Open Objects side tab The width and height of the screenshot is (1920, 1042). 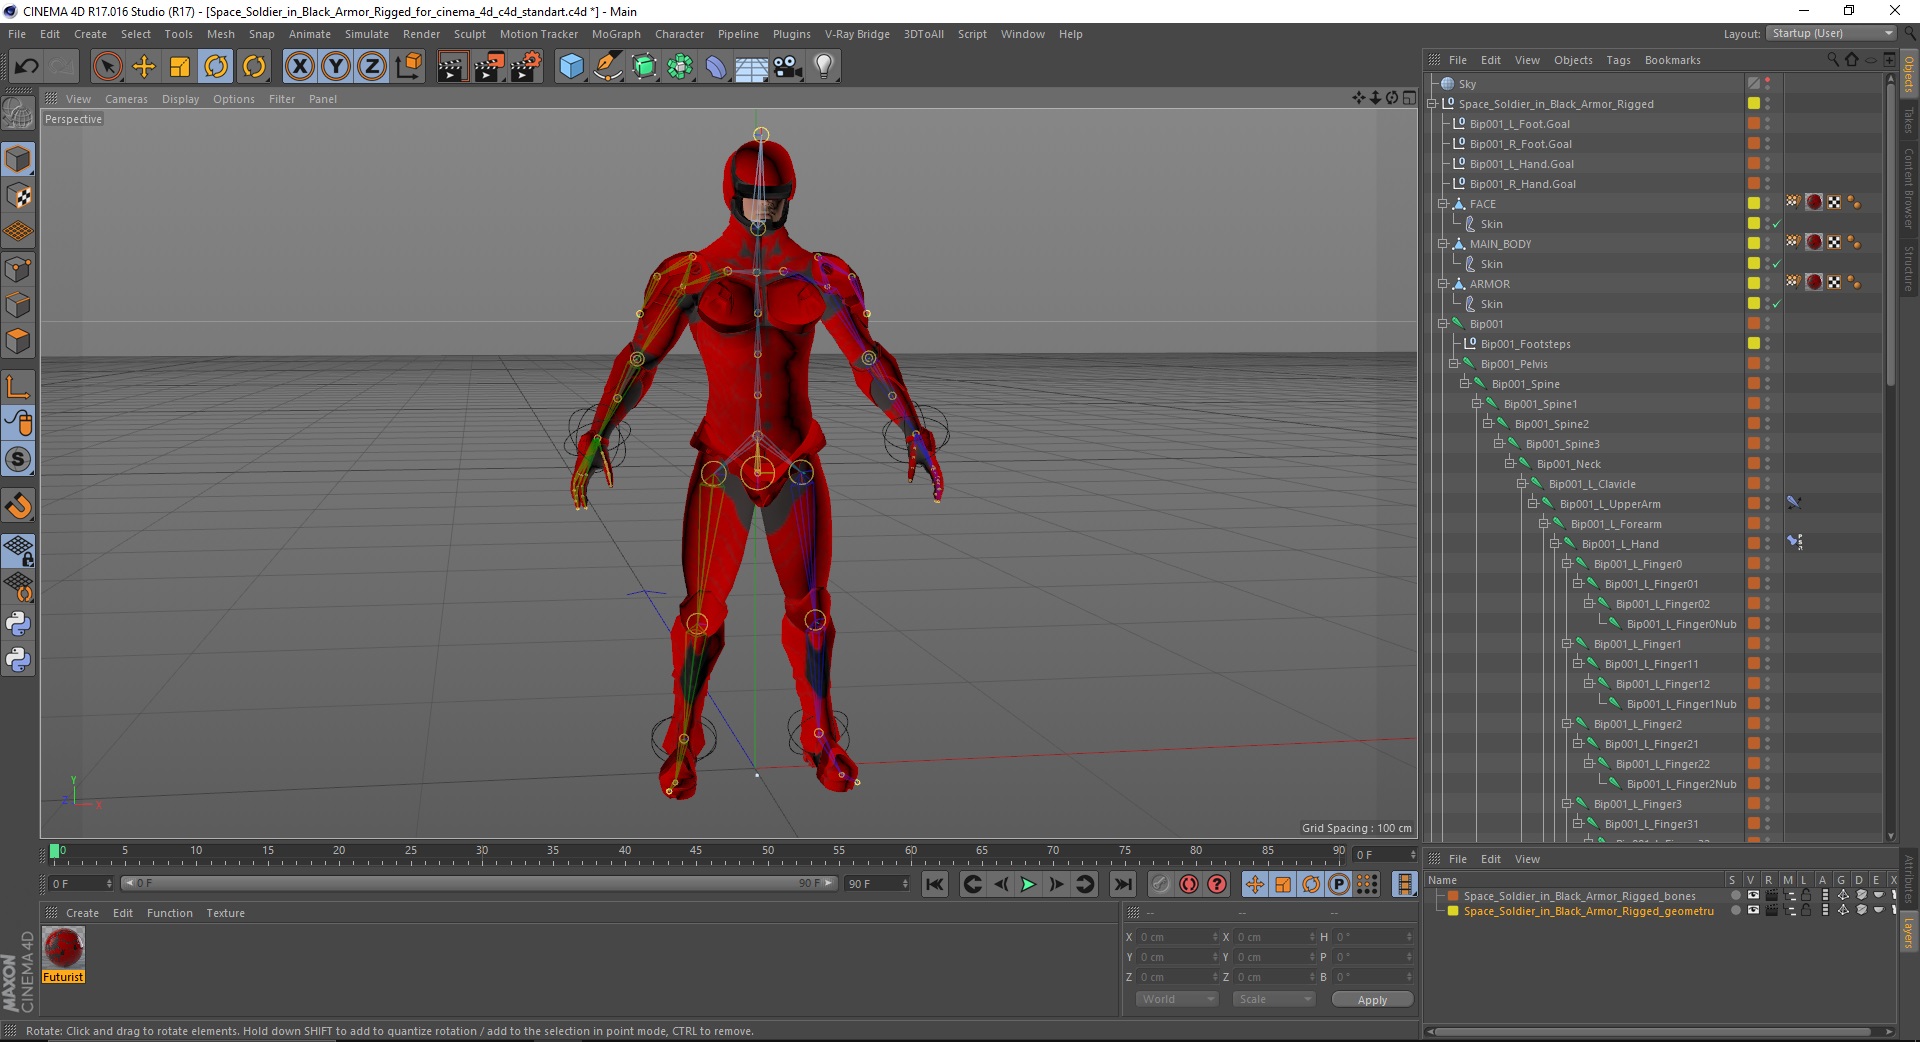coord(1908,75)
